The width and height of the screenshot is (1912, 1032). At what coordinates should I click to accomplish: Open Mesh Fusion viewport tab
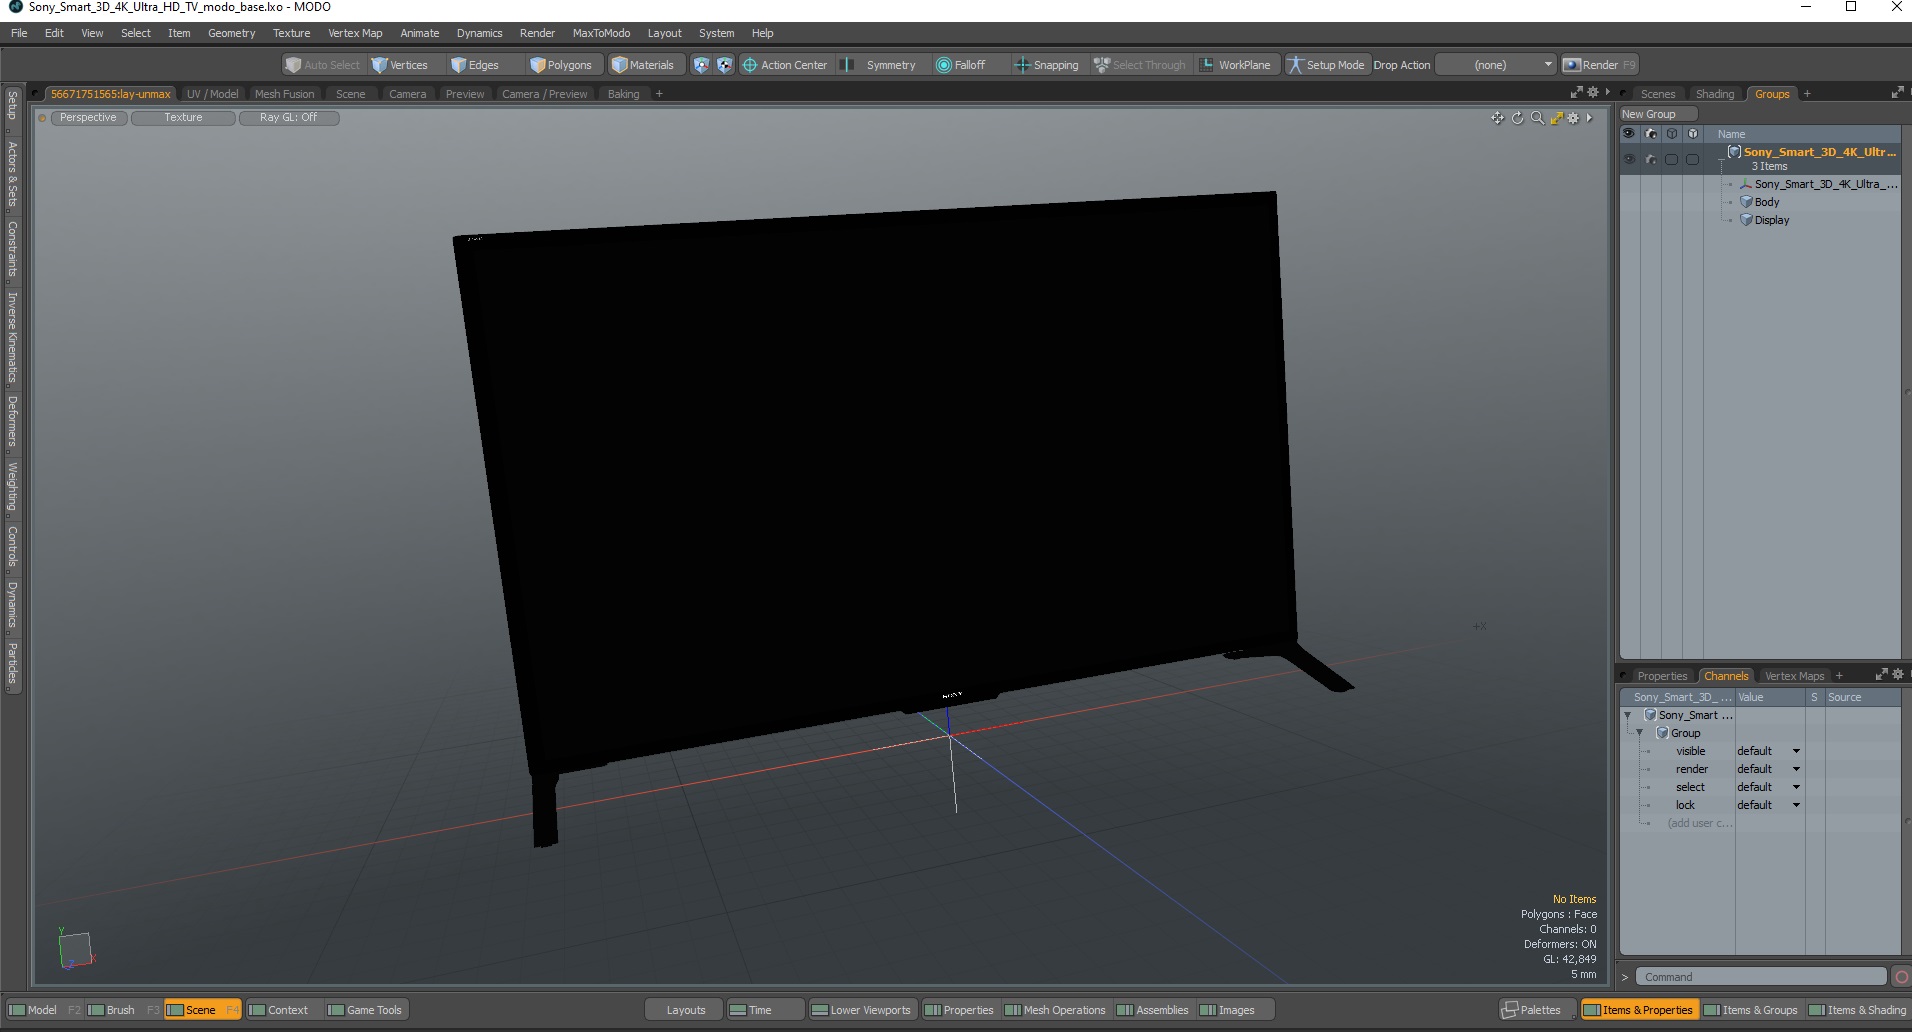point(284,94)
